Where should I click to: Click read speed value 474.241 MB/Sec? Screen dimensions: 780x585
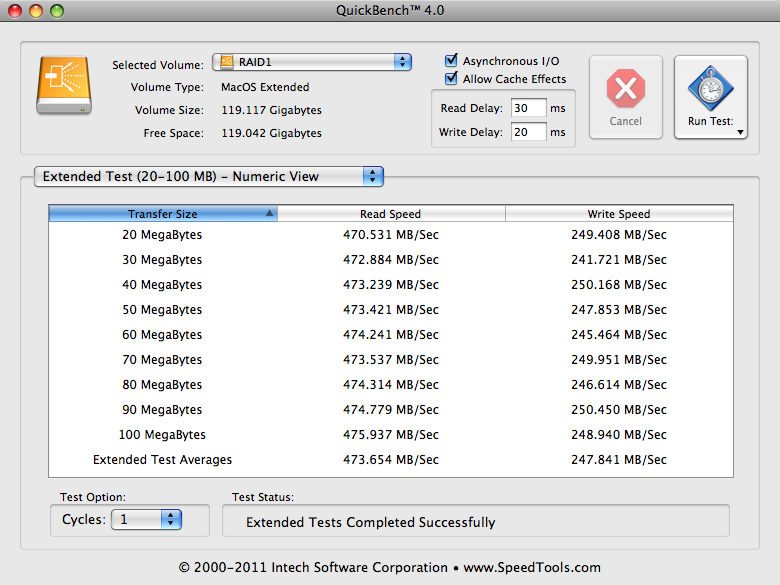click(x=391, y=334)
